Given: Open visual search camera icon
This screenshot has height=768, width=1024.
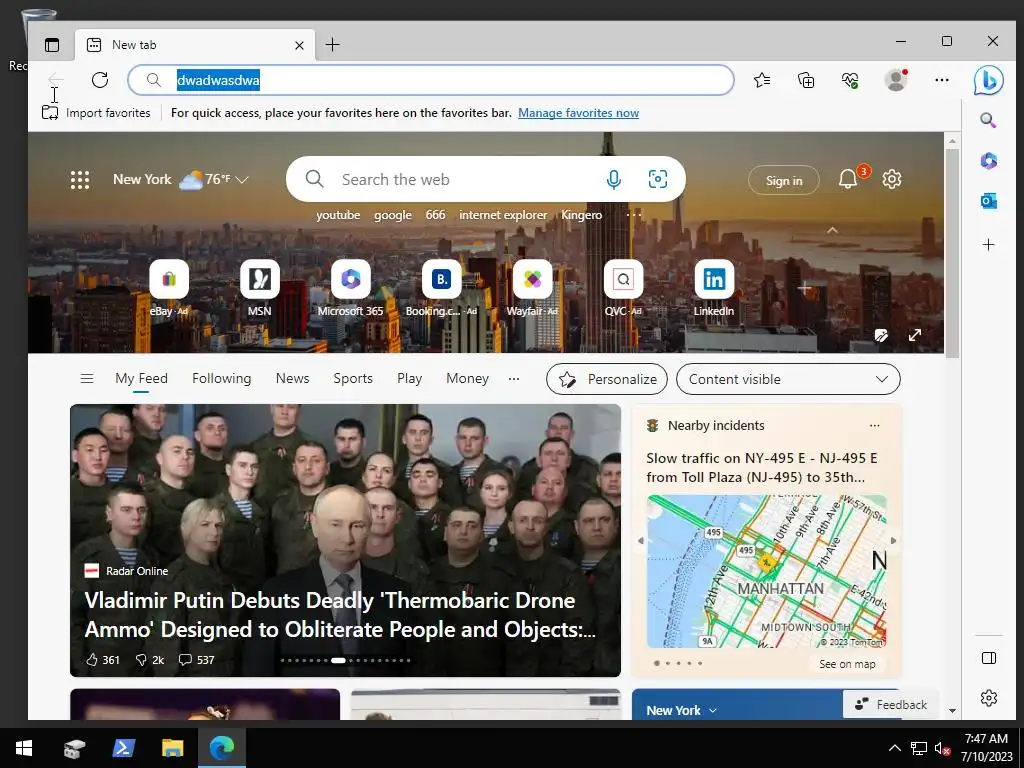Looking at the screenshot, I should (658, 179).
